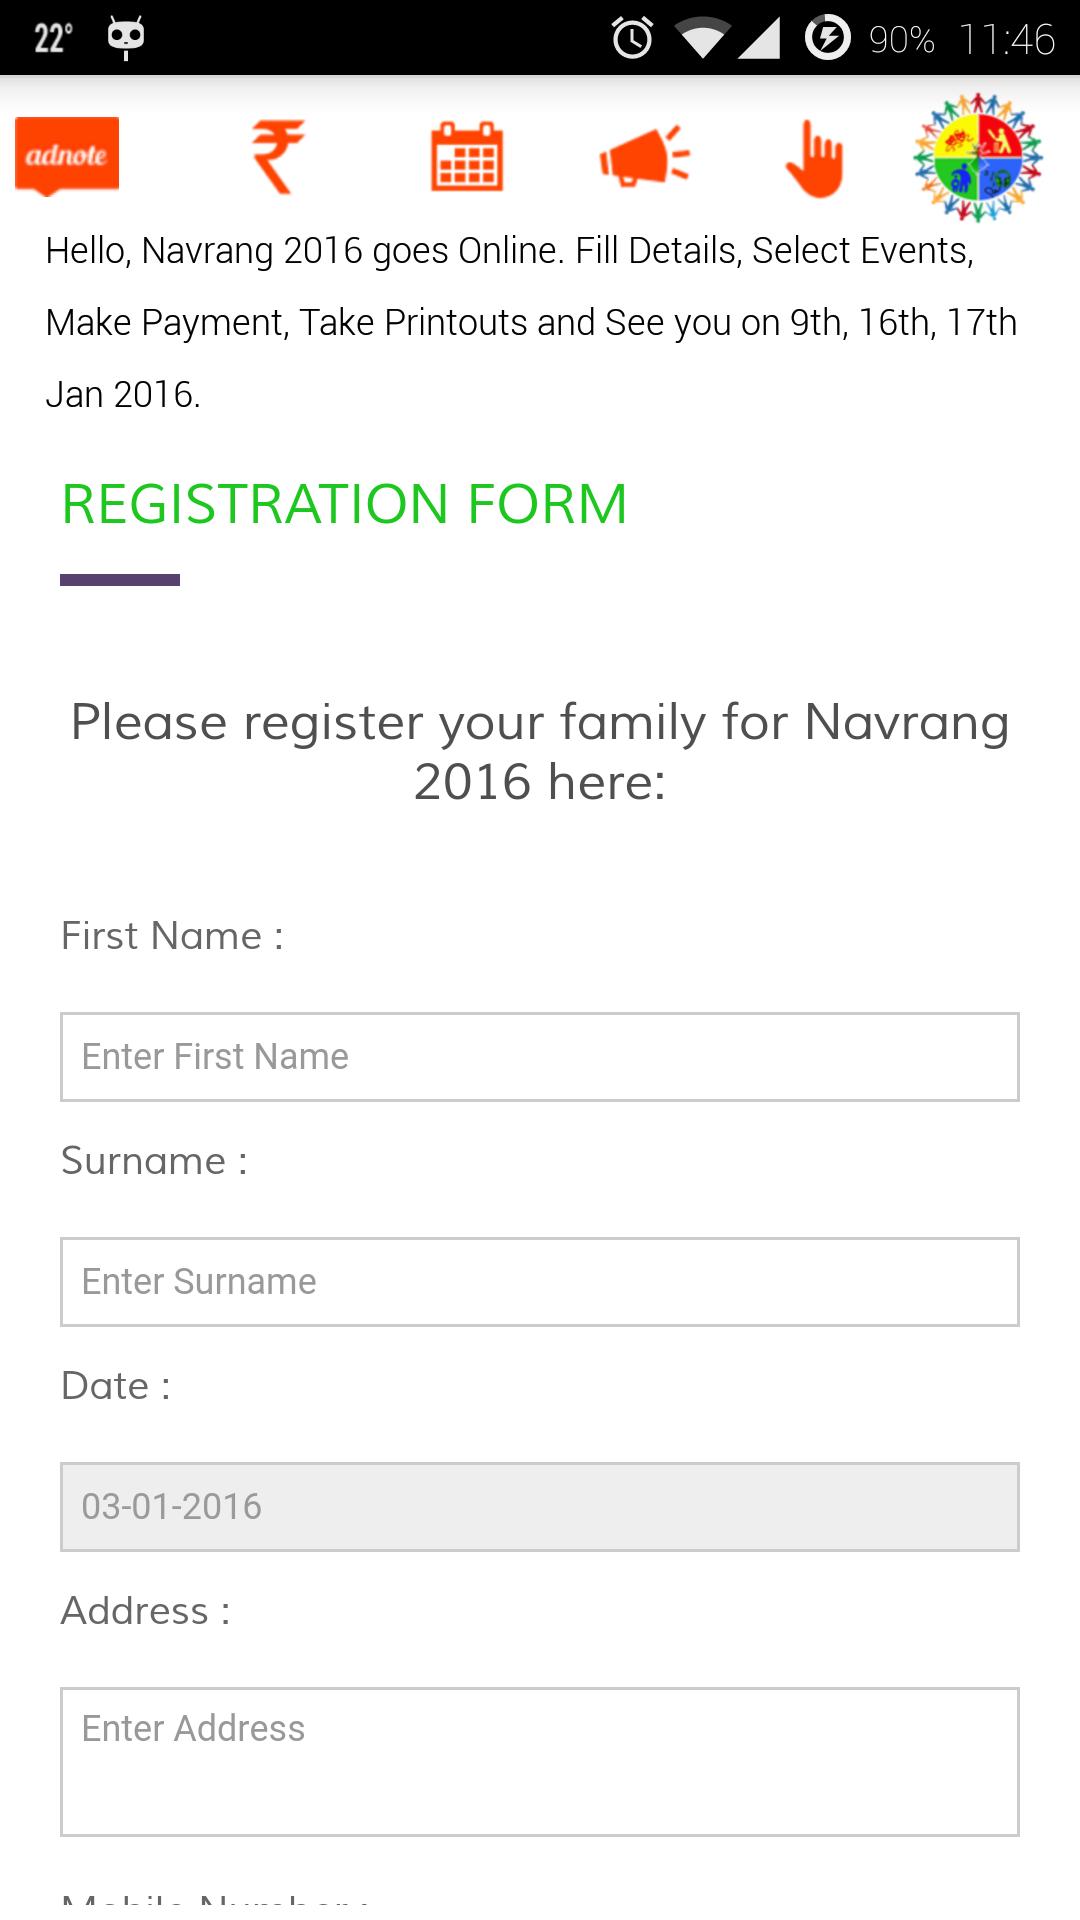1080x1920 pixels.
Task: Tap the Date field showing 03-01-2016
Action: [540, 1507]
